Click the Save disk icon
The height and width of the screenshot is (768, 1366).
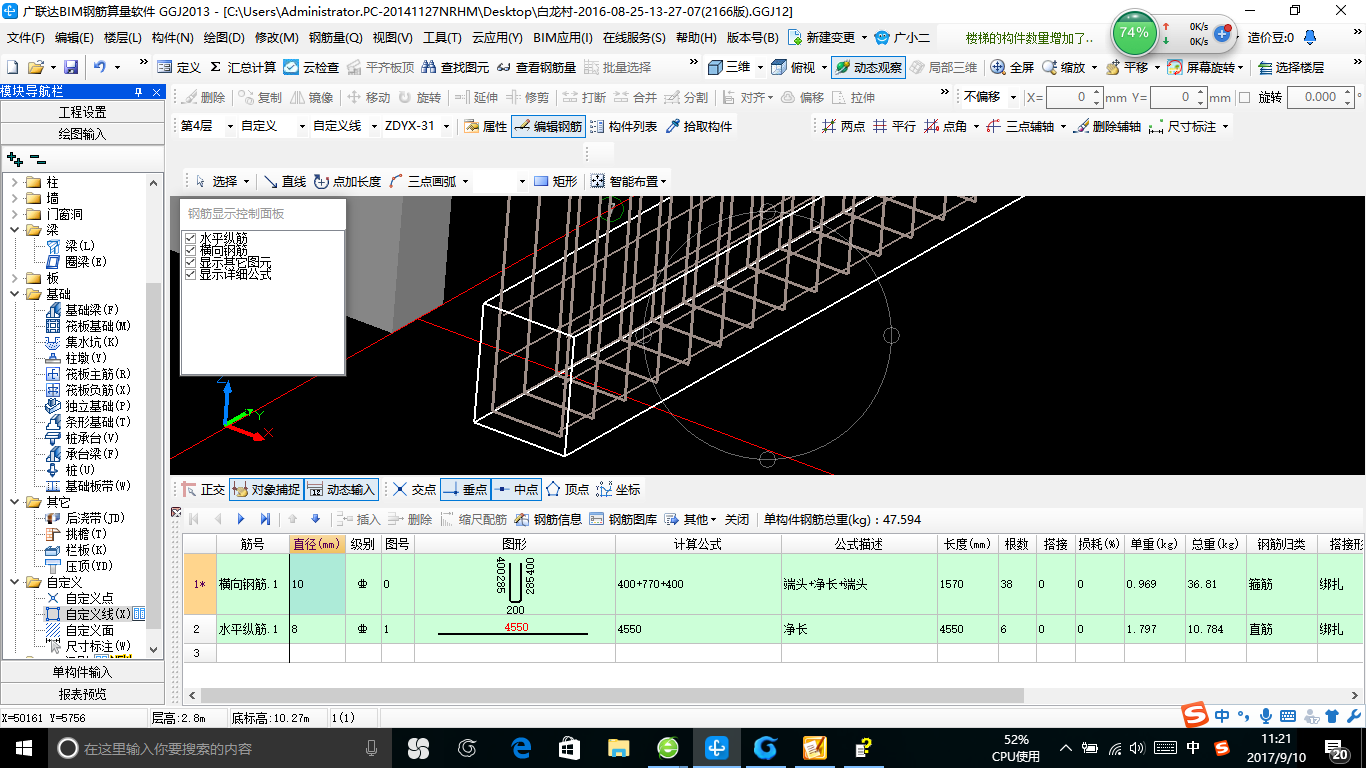pos(71,67)
